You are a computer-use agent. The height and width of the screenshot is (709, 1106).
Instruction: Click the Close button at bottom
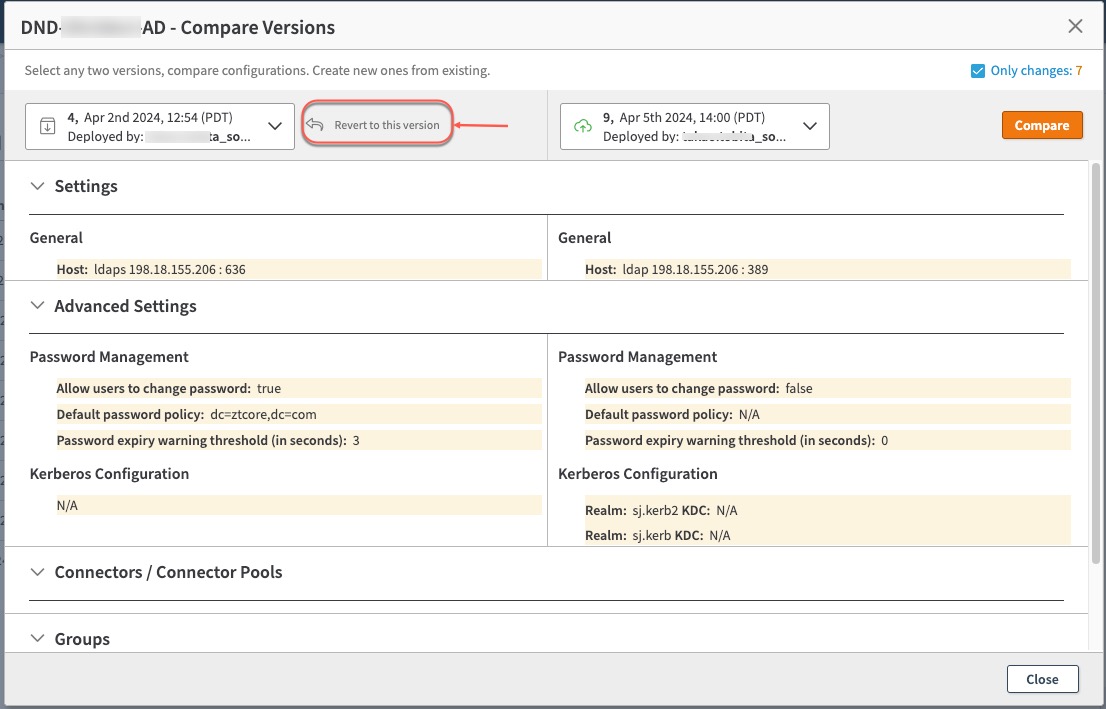tap(1042, 679)
